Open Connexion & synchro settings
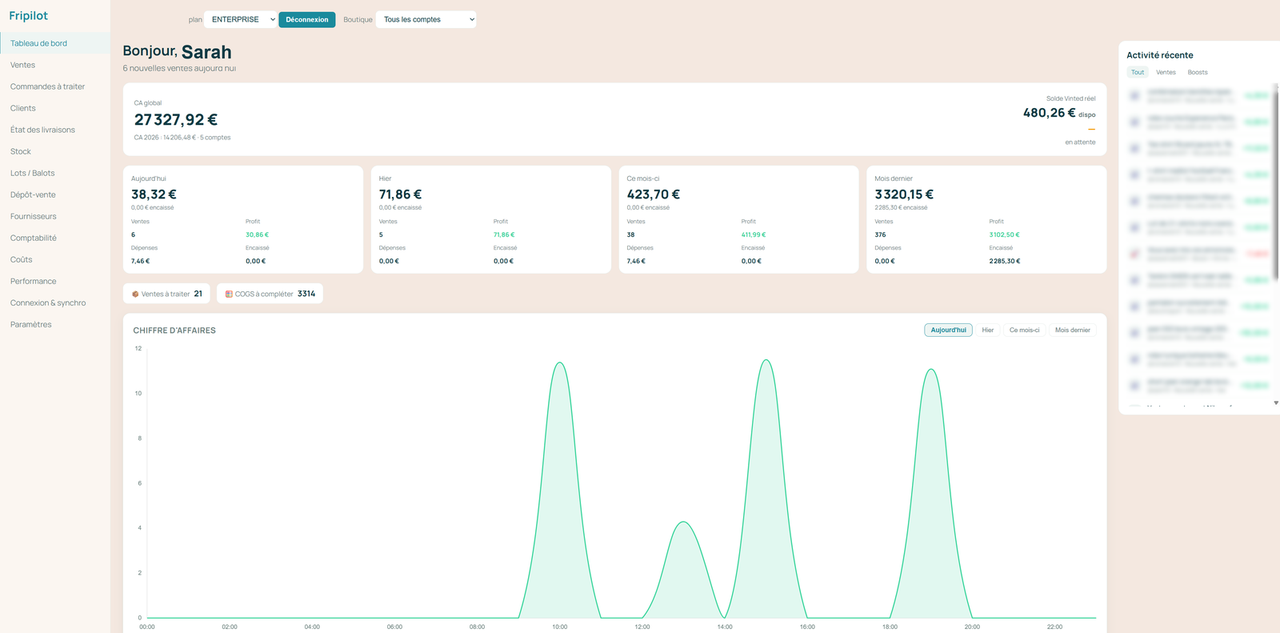1280x633 pixels. 55,303
